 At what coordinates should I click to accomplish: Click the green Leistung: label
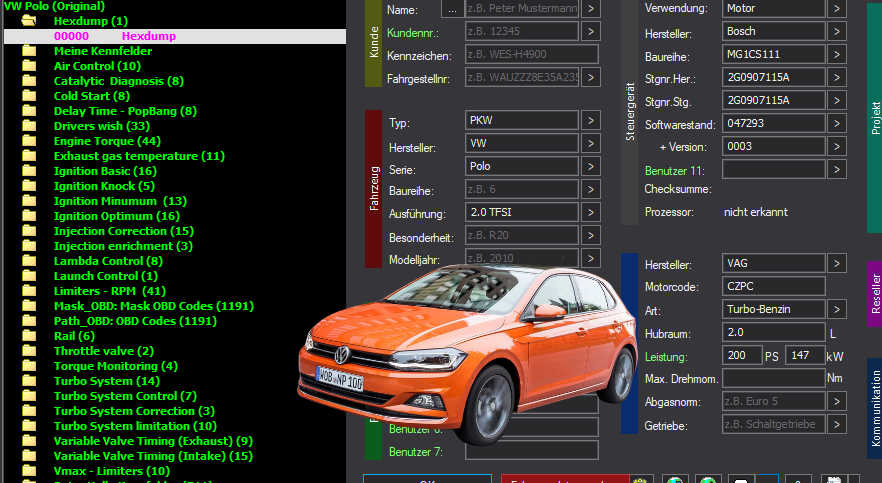coord(666,356)
